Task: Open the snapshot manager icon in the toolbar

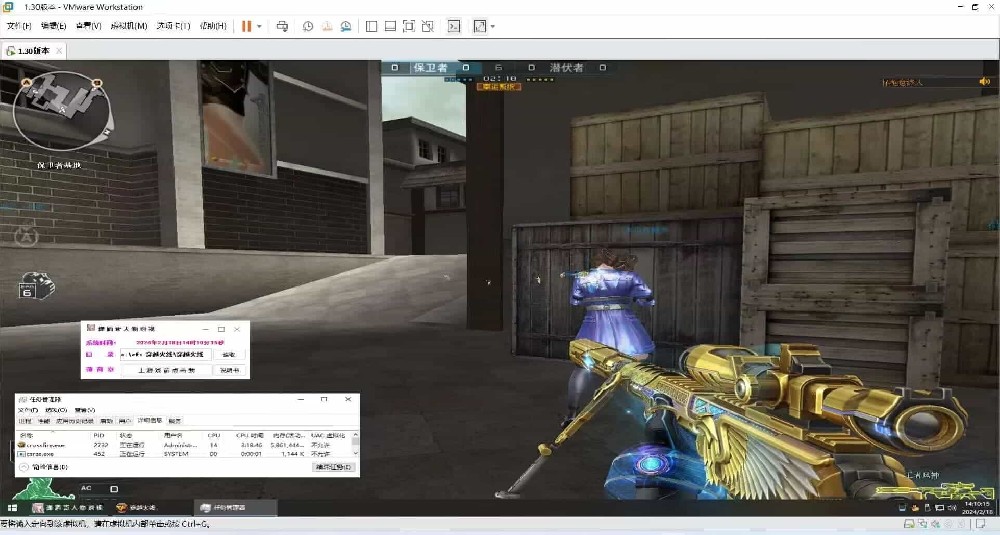Action: (x=346, y=26)
